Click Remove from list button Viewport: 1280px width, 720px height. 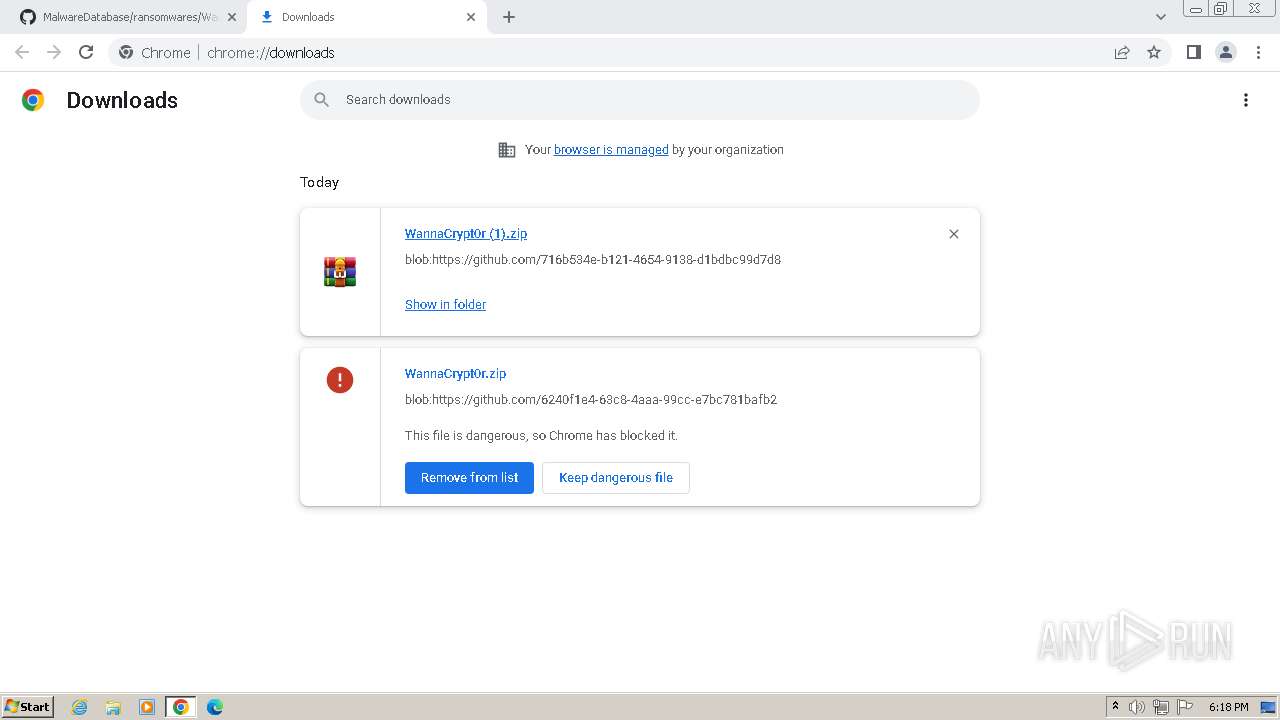point(469,478)
